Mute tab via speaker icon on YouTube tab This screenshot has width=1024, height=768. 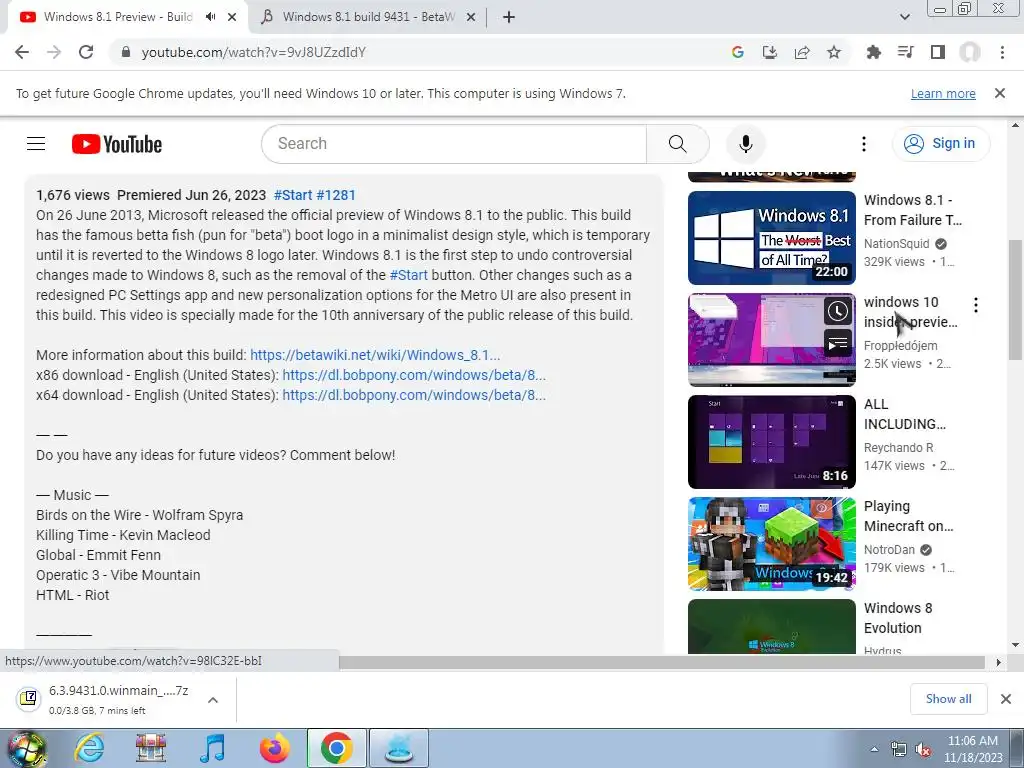click(x=210, y=17)
